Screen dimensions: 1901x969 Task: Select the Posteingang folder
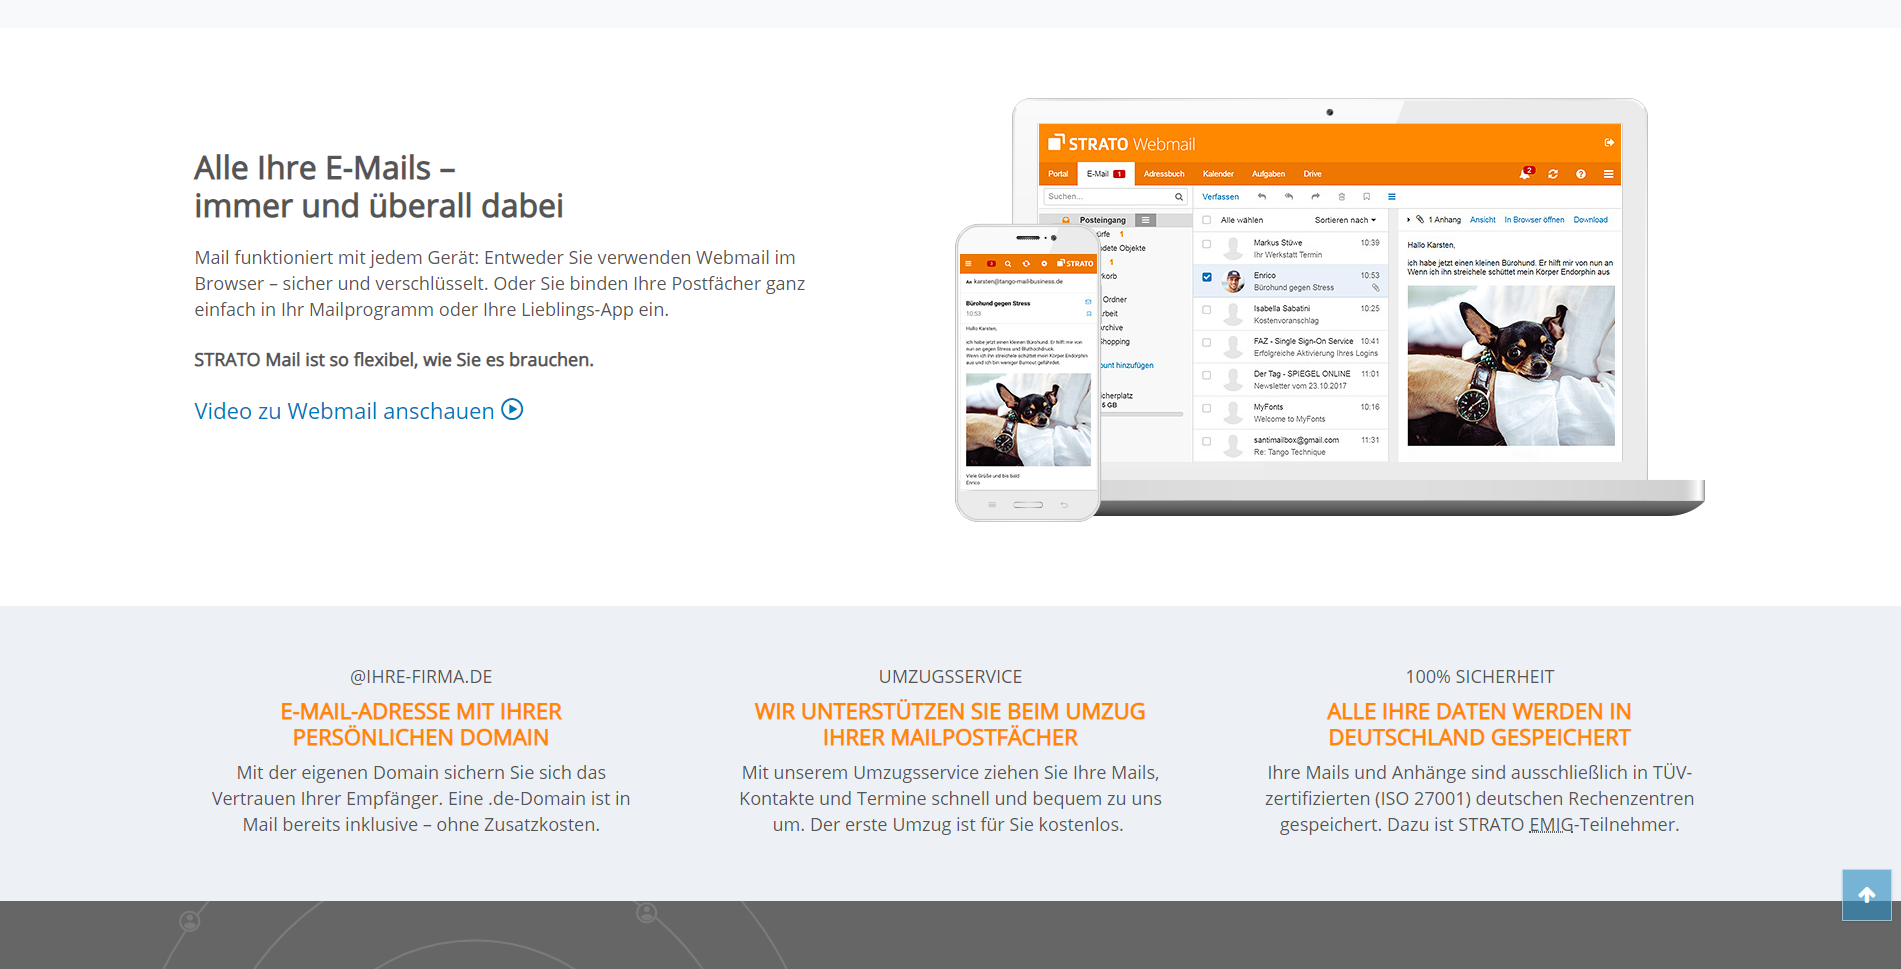click(x=1102, y=220)
